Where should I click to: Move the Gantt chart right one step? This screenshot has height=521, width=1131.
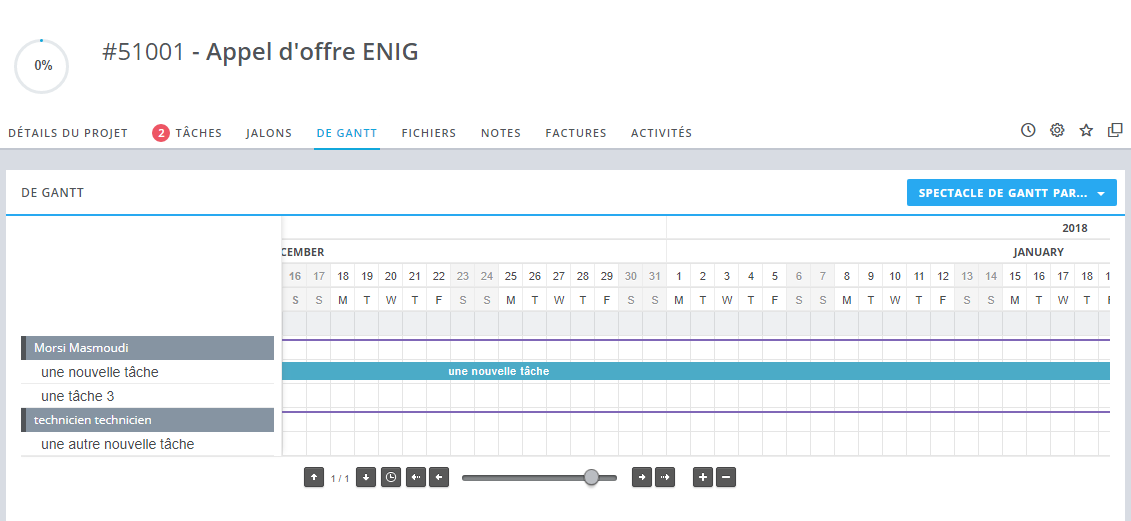tap(642, 478)
